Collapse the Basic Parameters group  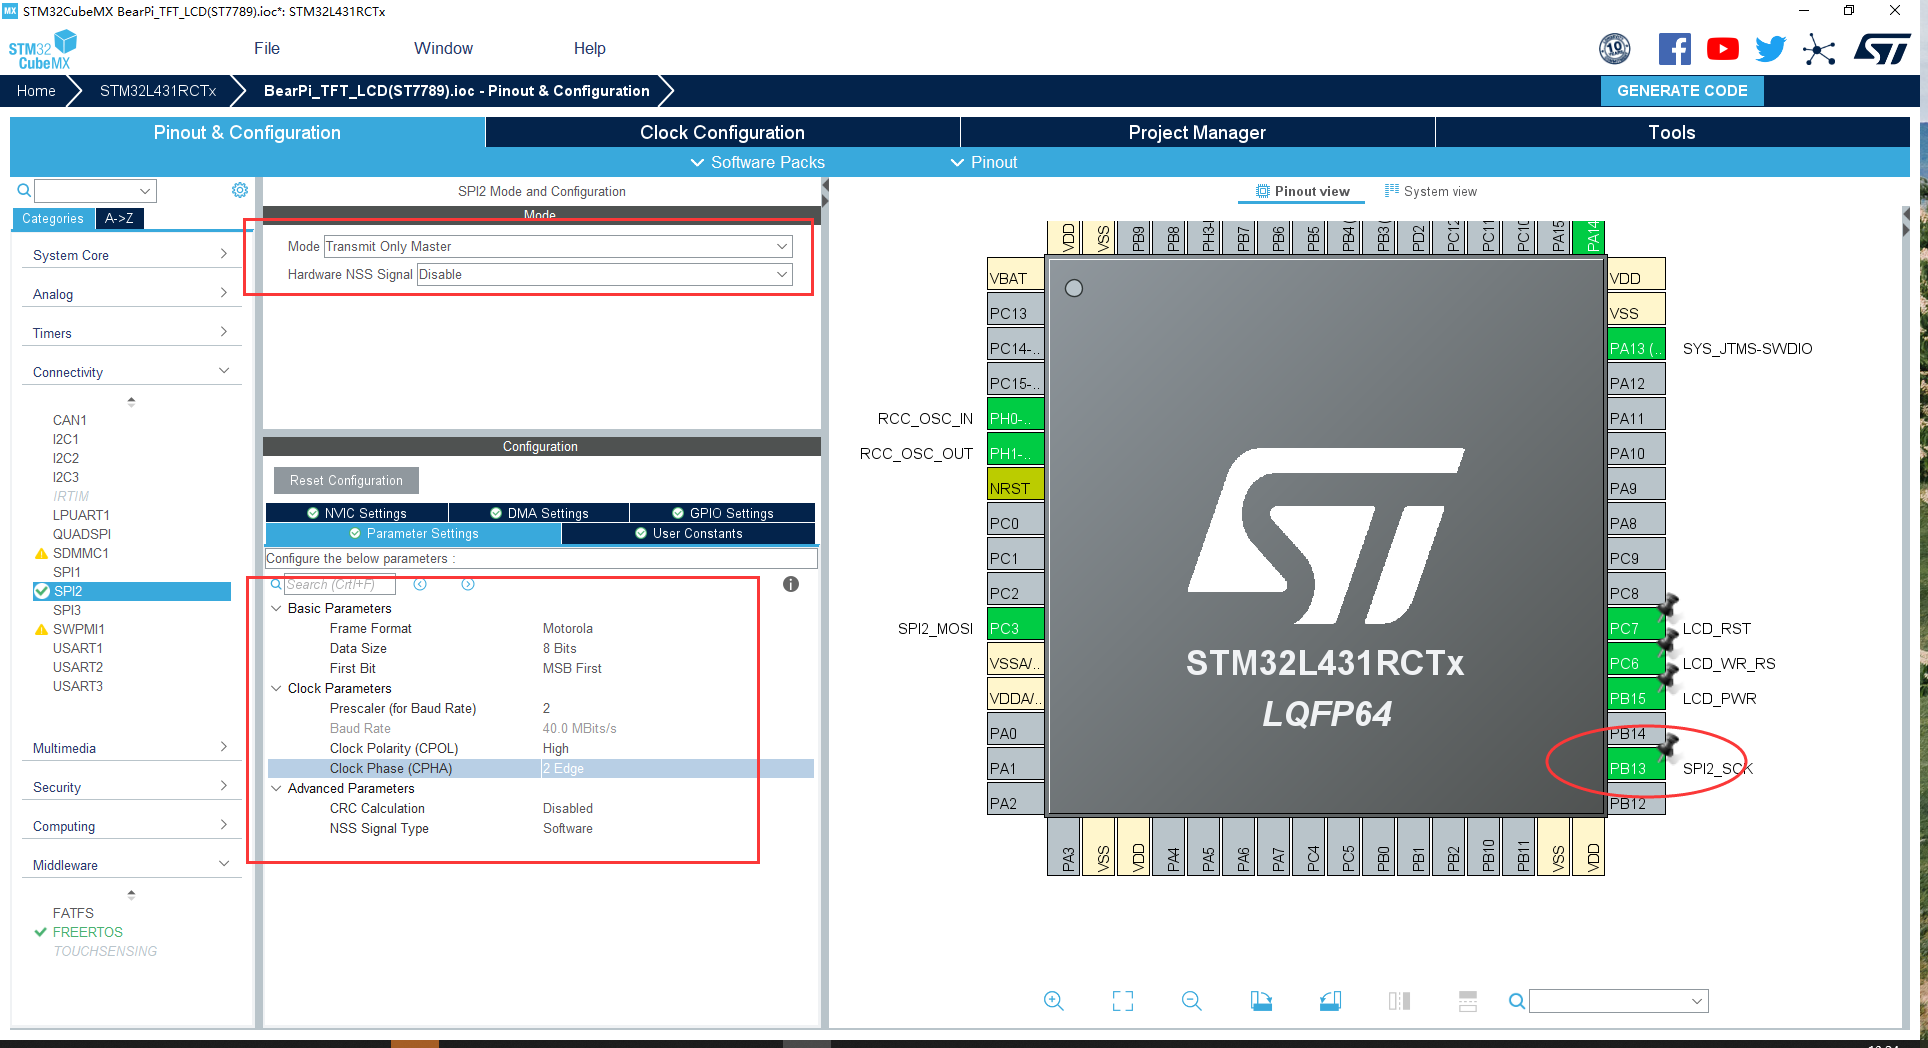pyautogui.click(x=276, y=608)
